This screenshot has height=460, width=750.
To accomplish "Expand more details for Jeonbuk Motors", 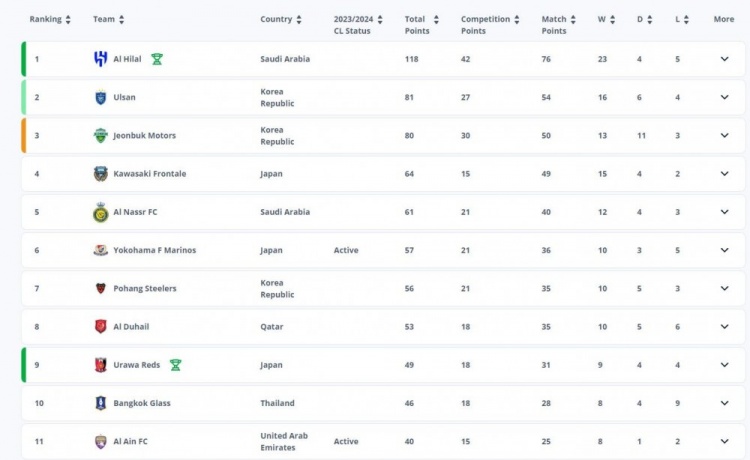I will click(x=724, y=136).
